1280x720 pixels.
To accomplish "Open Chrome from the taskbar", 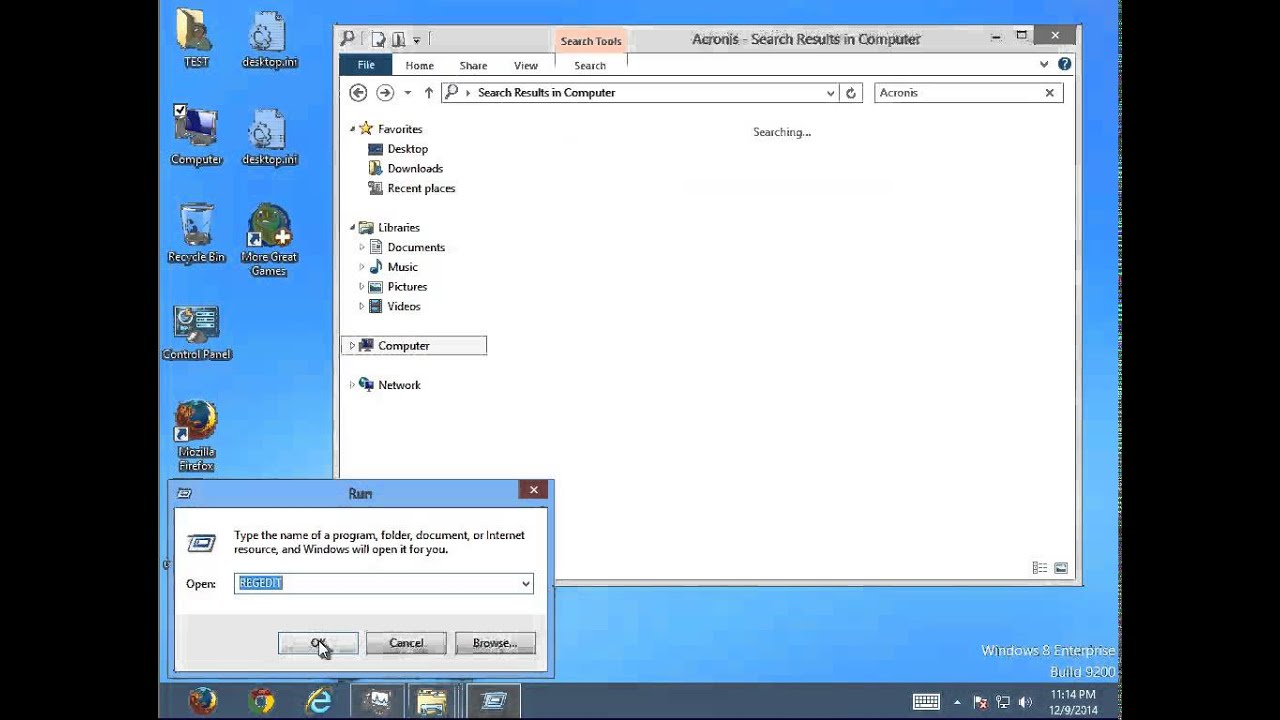I will 262,701.
